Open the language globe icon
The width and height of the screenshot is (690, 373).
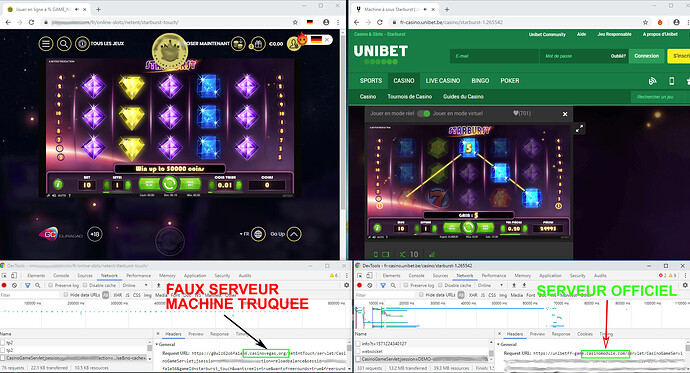point(258,234)
